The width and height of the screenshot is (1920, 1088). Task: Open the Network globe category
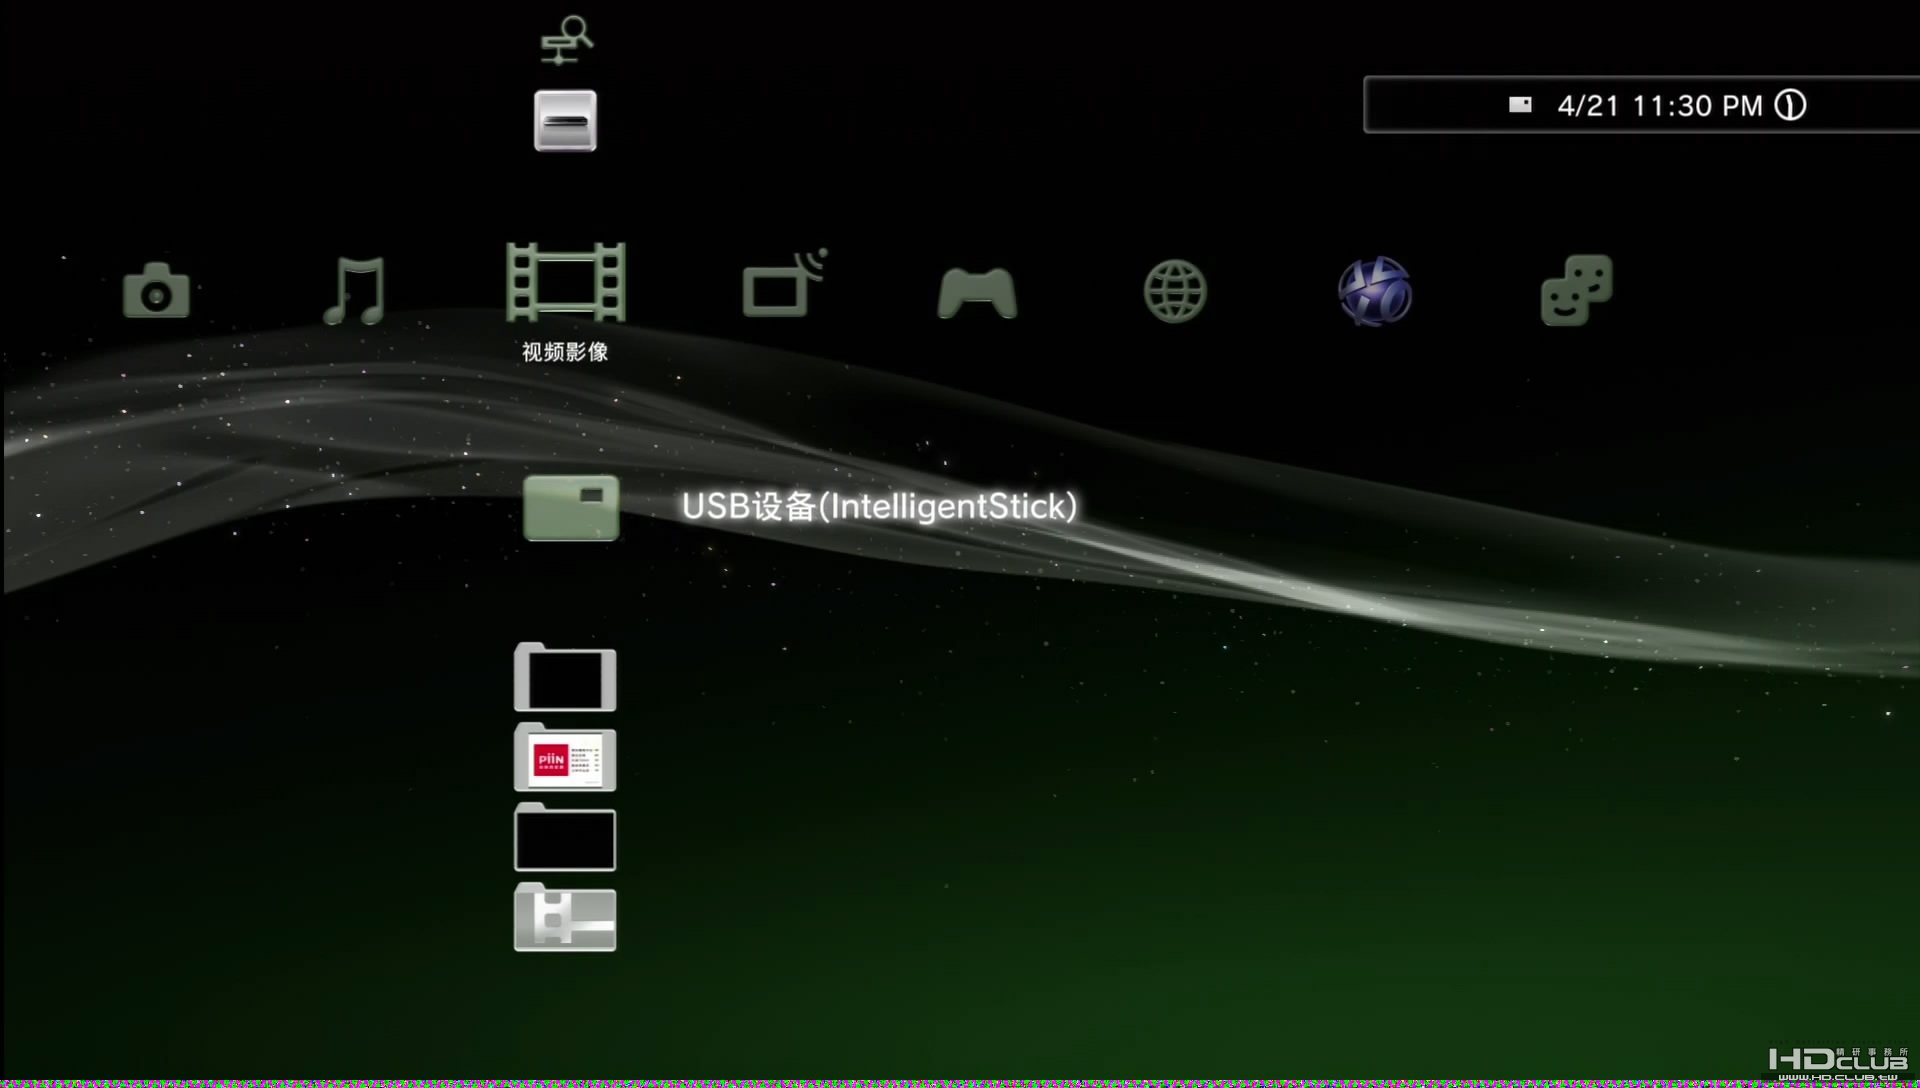1175,291
